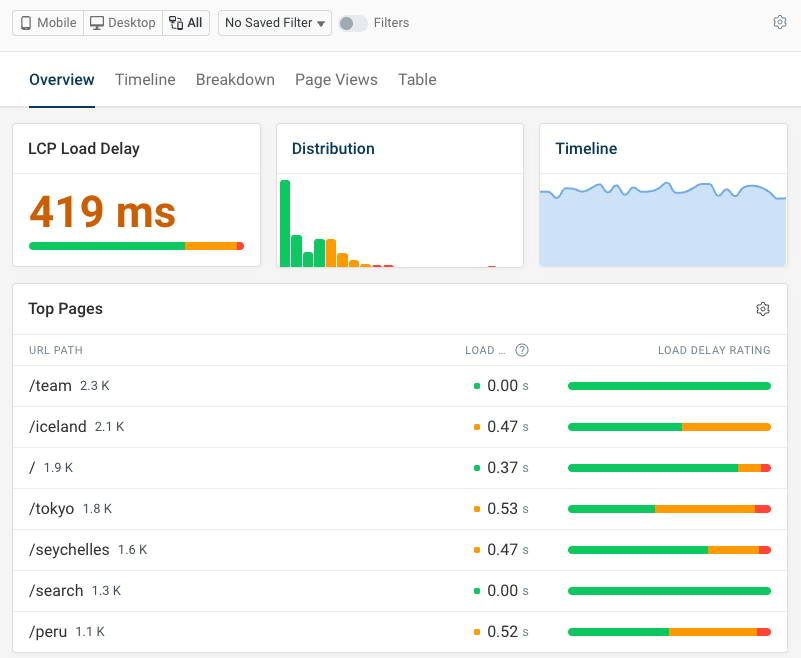This screenshot has height=658, width=801.
Task: Open the Table tab
Action: point(417,80)
